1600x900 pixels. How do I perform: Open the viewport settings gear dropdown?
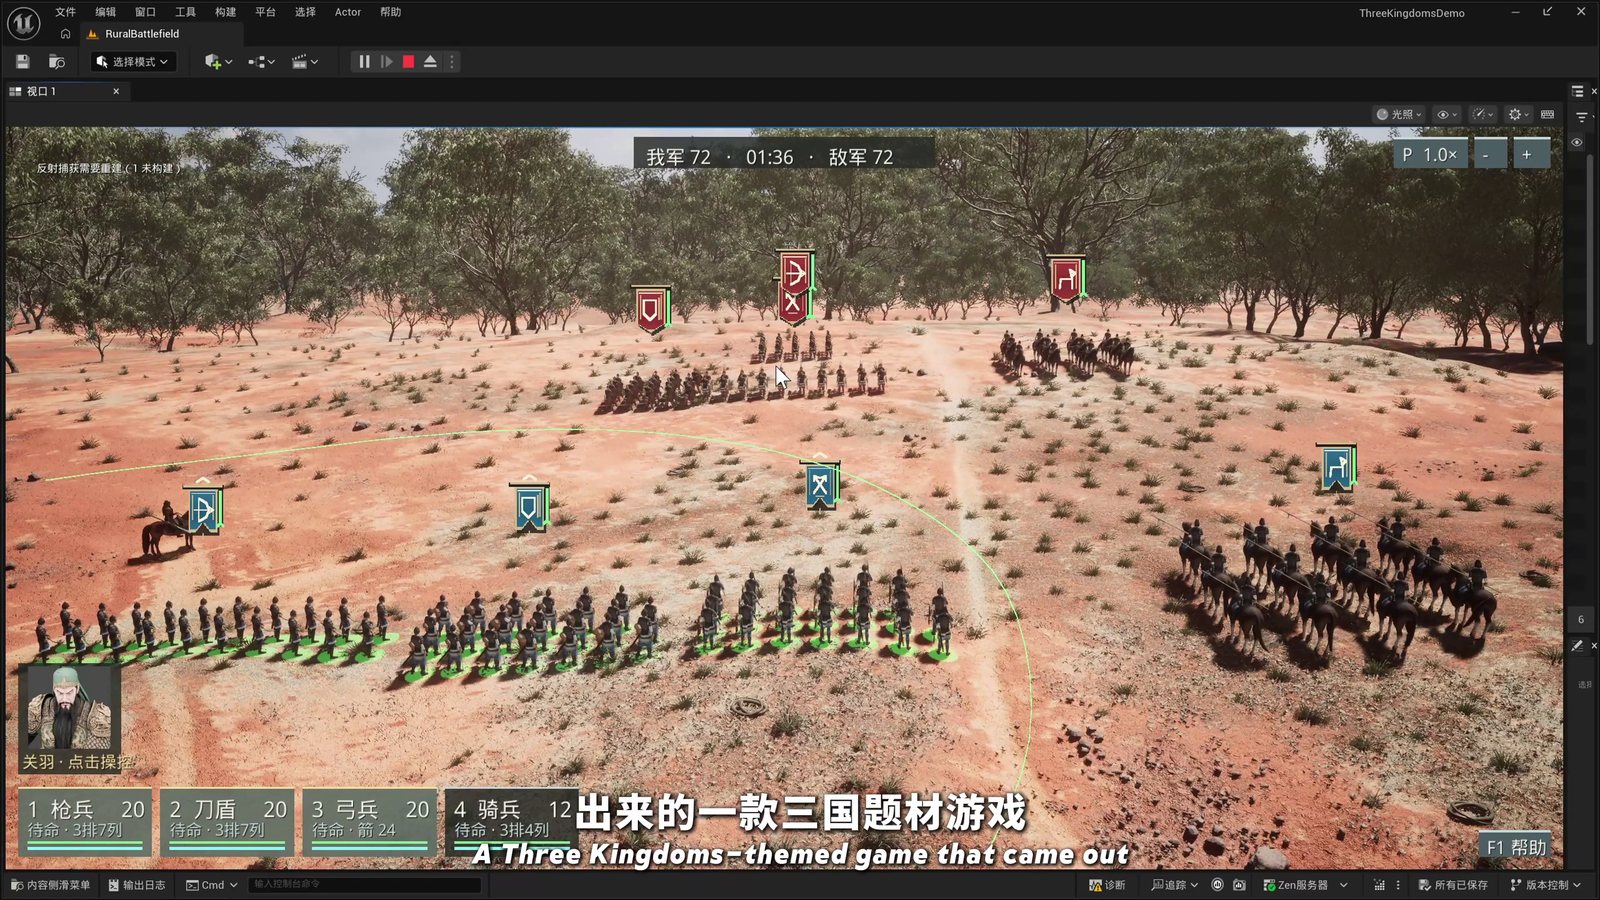pos(1519,114)
